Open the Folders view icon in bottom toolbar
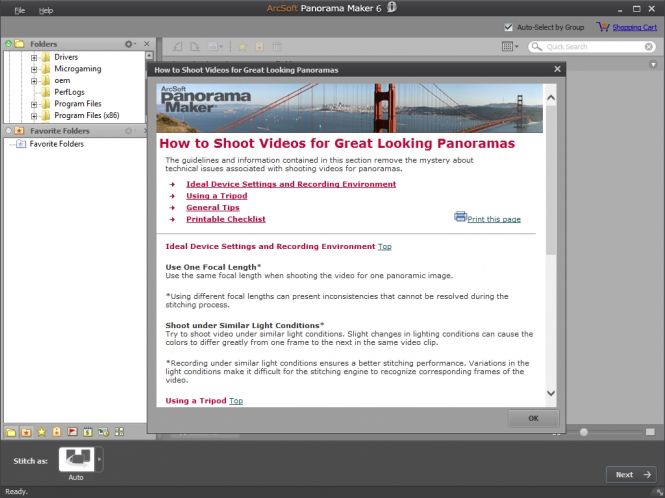Viewport: 665px width, 498px height. [x=11, y=432]
